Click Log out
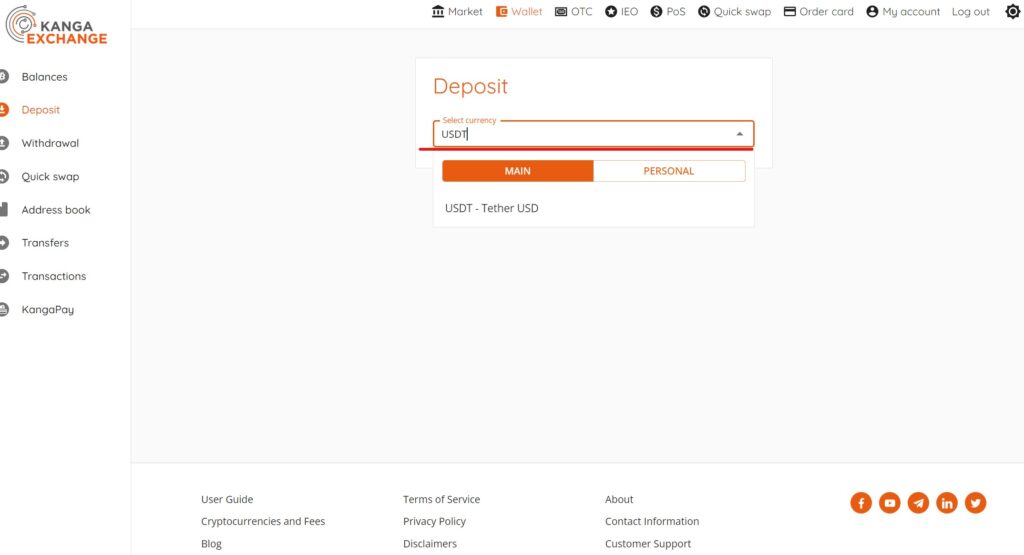This screenshot has height=555, width=1024. pos(970,12)
